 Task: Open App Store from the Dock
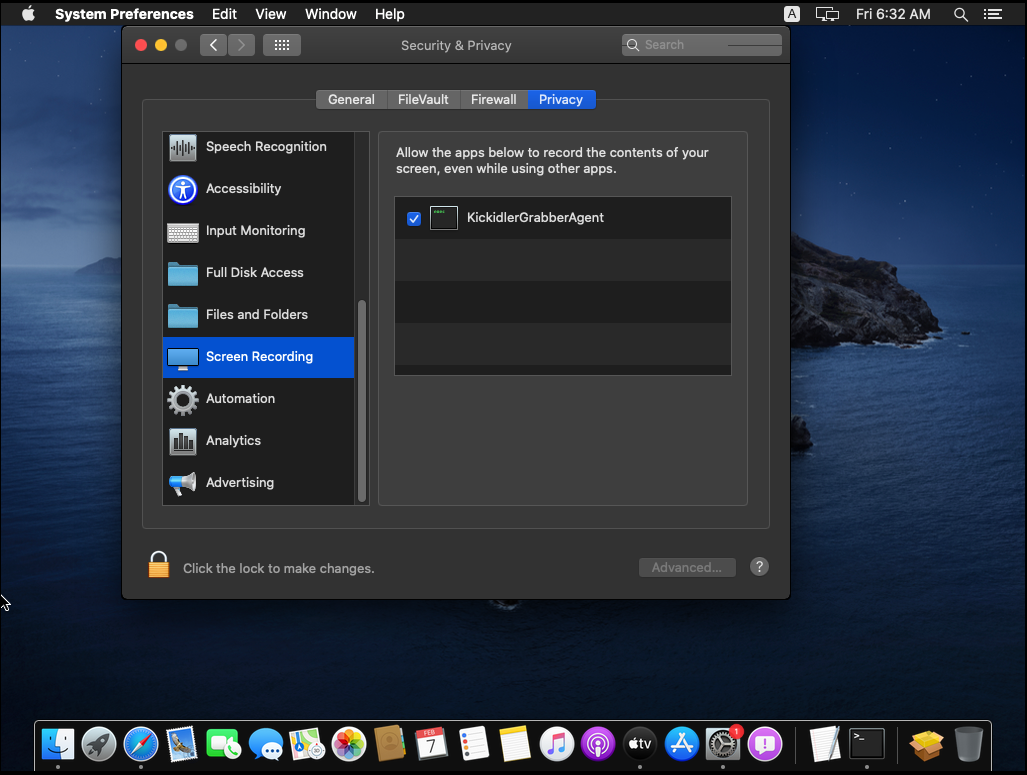682,744
